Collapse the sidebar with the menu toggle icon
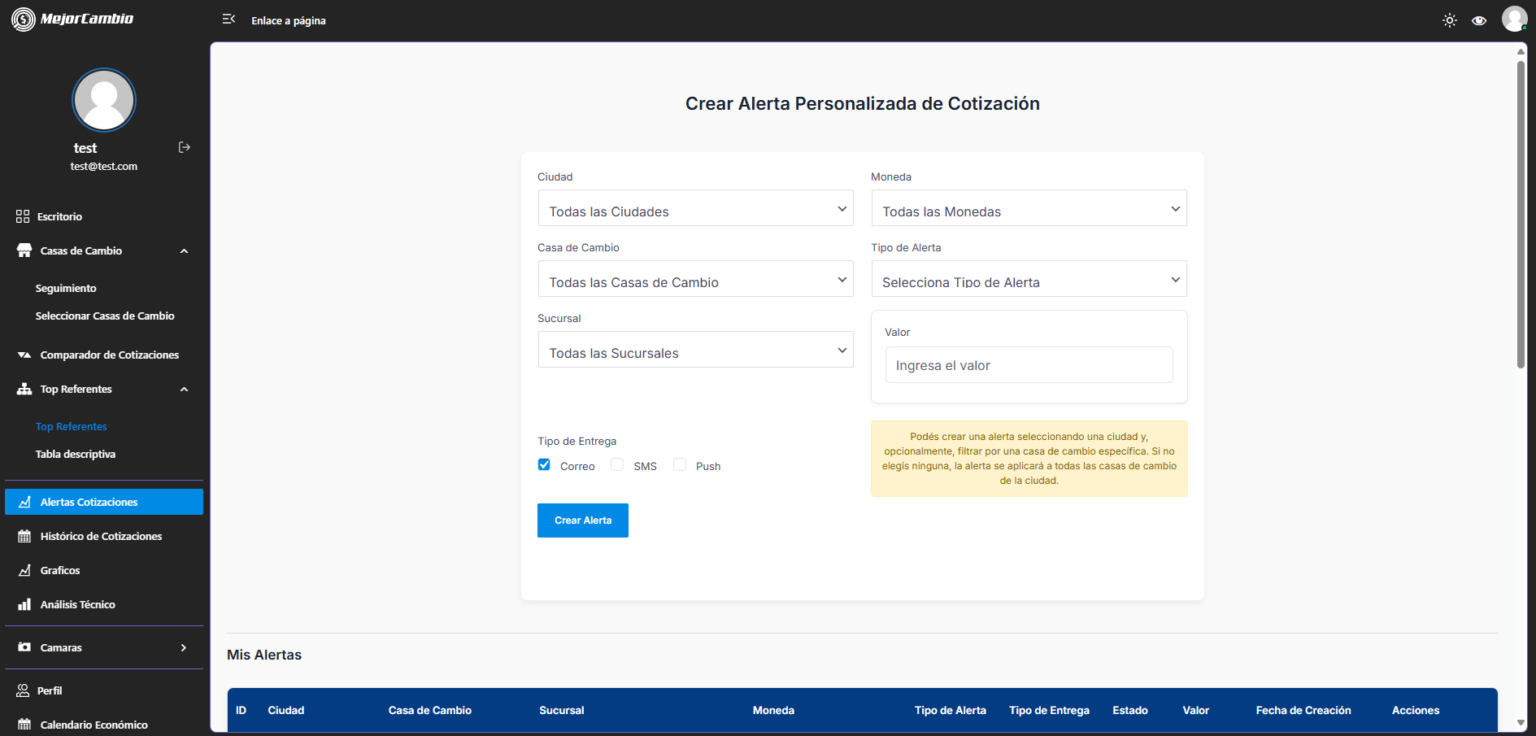The height and width of the screenshot is (736, 1536). pos(228,19)
